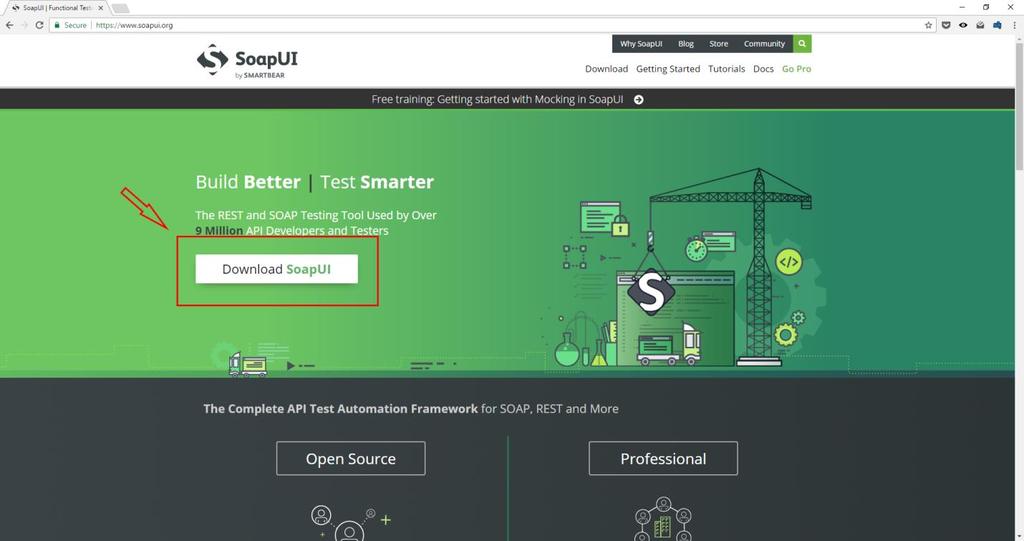Click the Pocket extension icon

point(946,25)
